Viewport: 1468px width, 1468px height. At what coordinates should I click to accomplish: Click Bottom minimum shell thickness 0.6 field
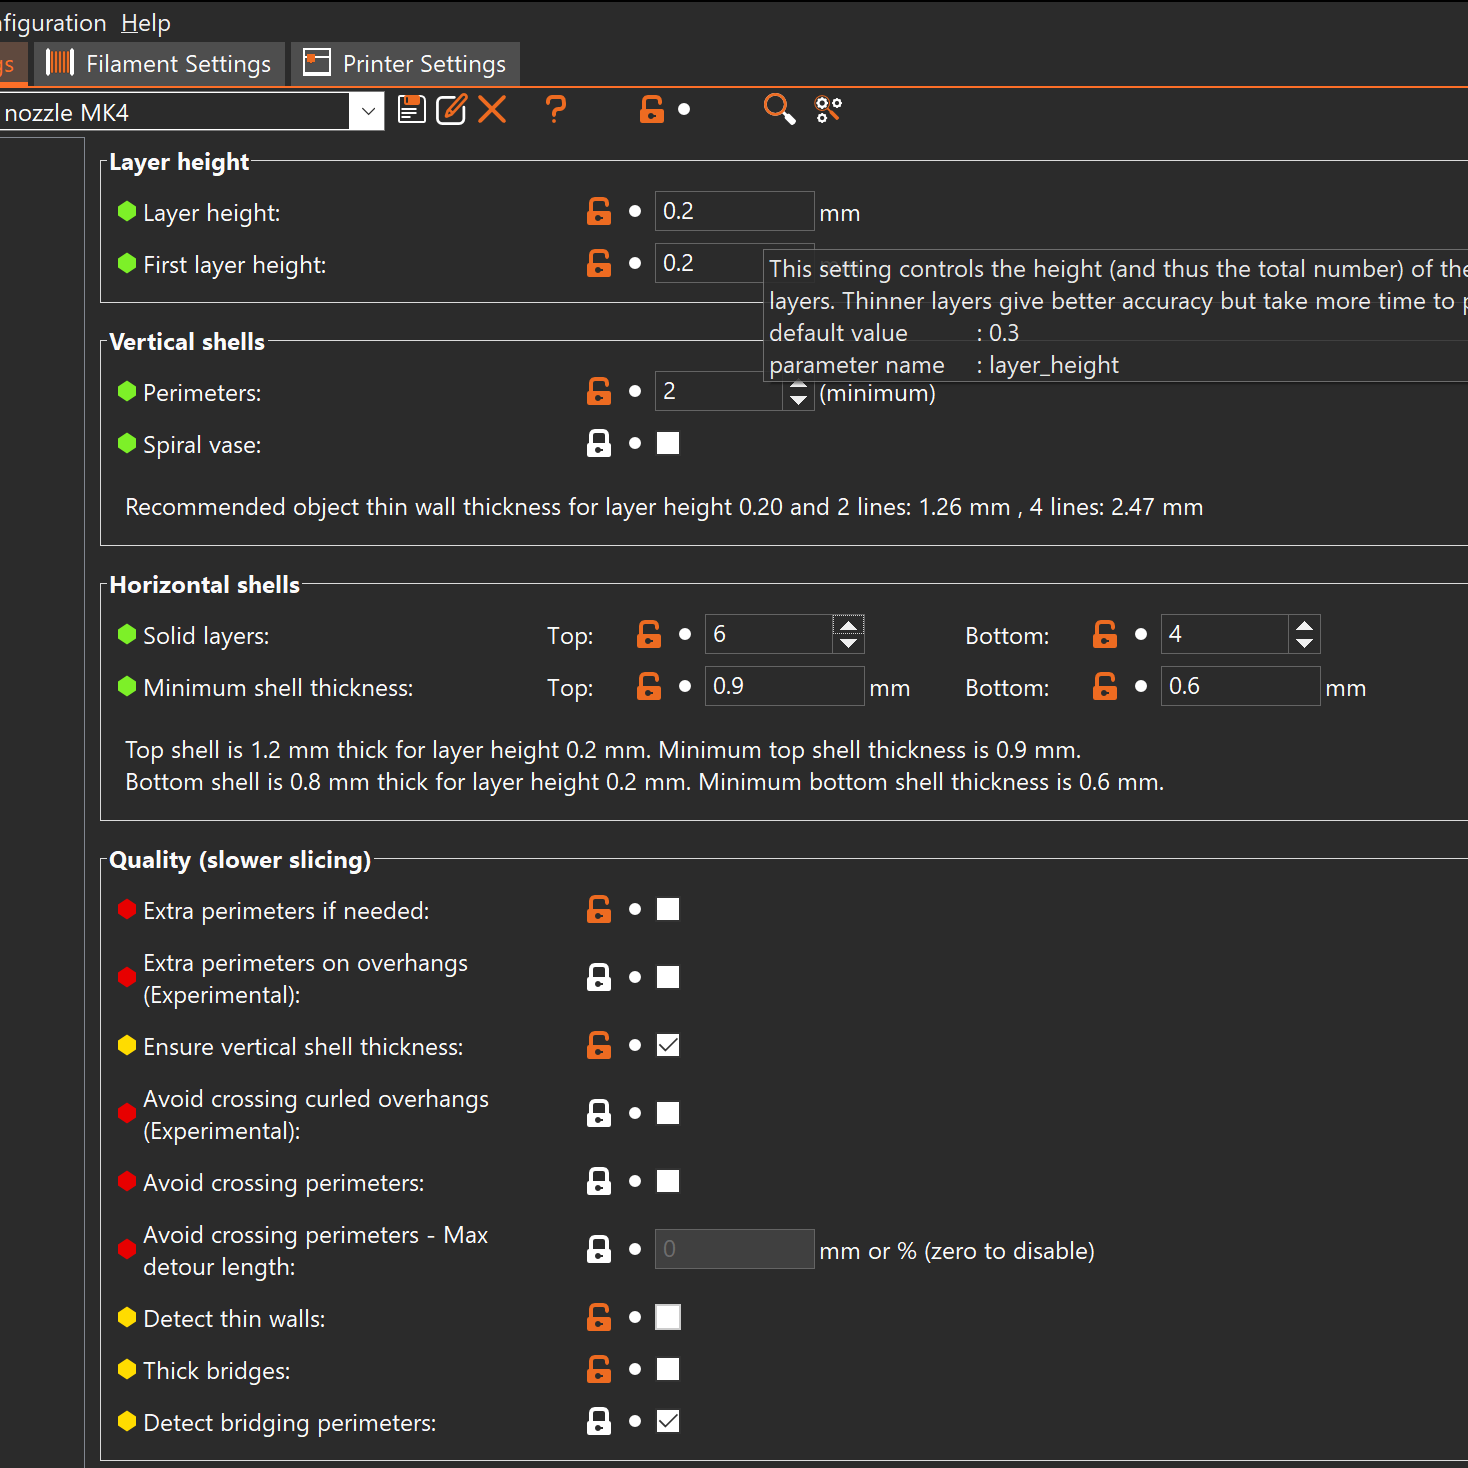pyautogui.click(x=1241, y=686)
